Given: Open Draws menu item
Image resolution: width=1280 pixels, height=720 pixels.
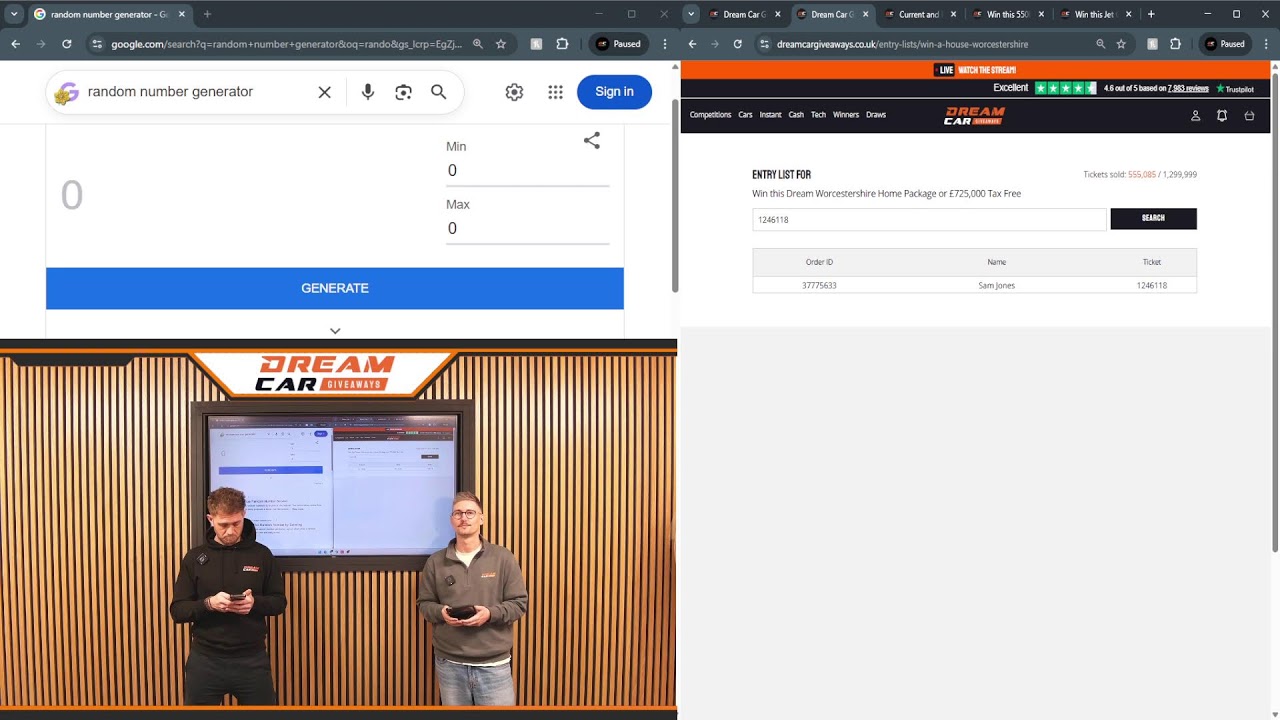Looking at the screenshot, I should click(876, 115).
